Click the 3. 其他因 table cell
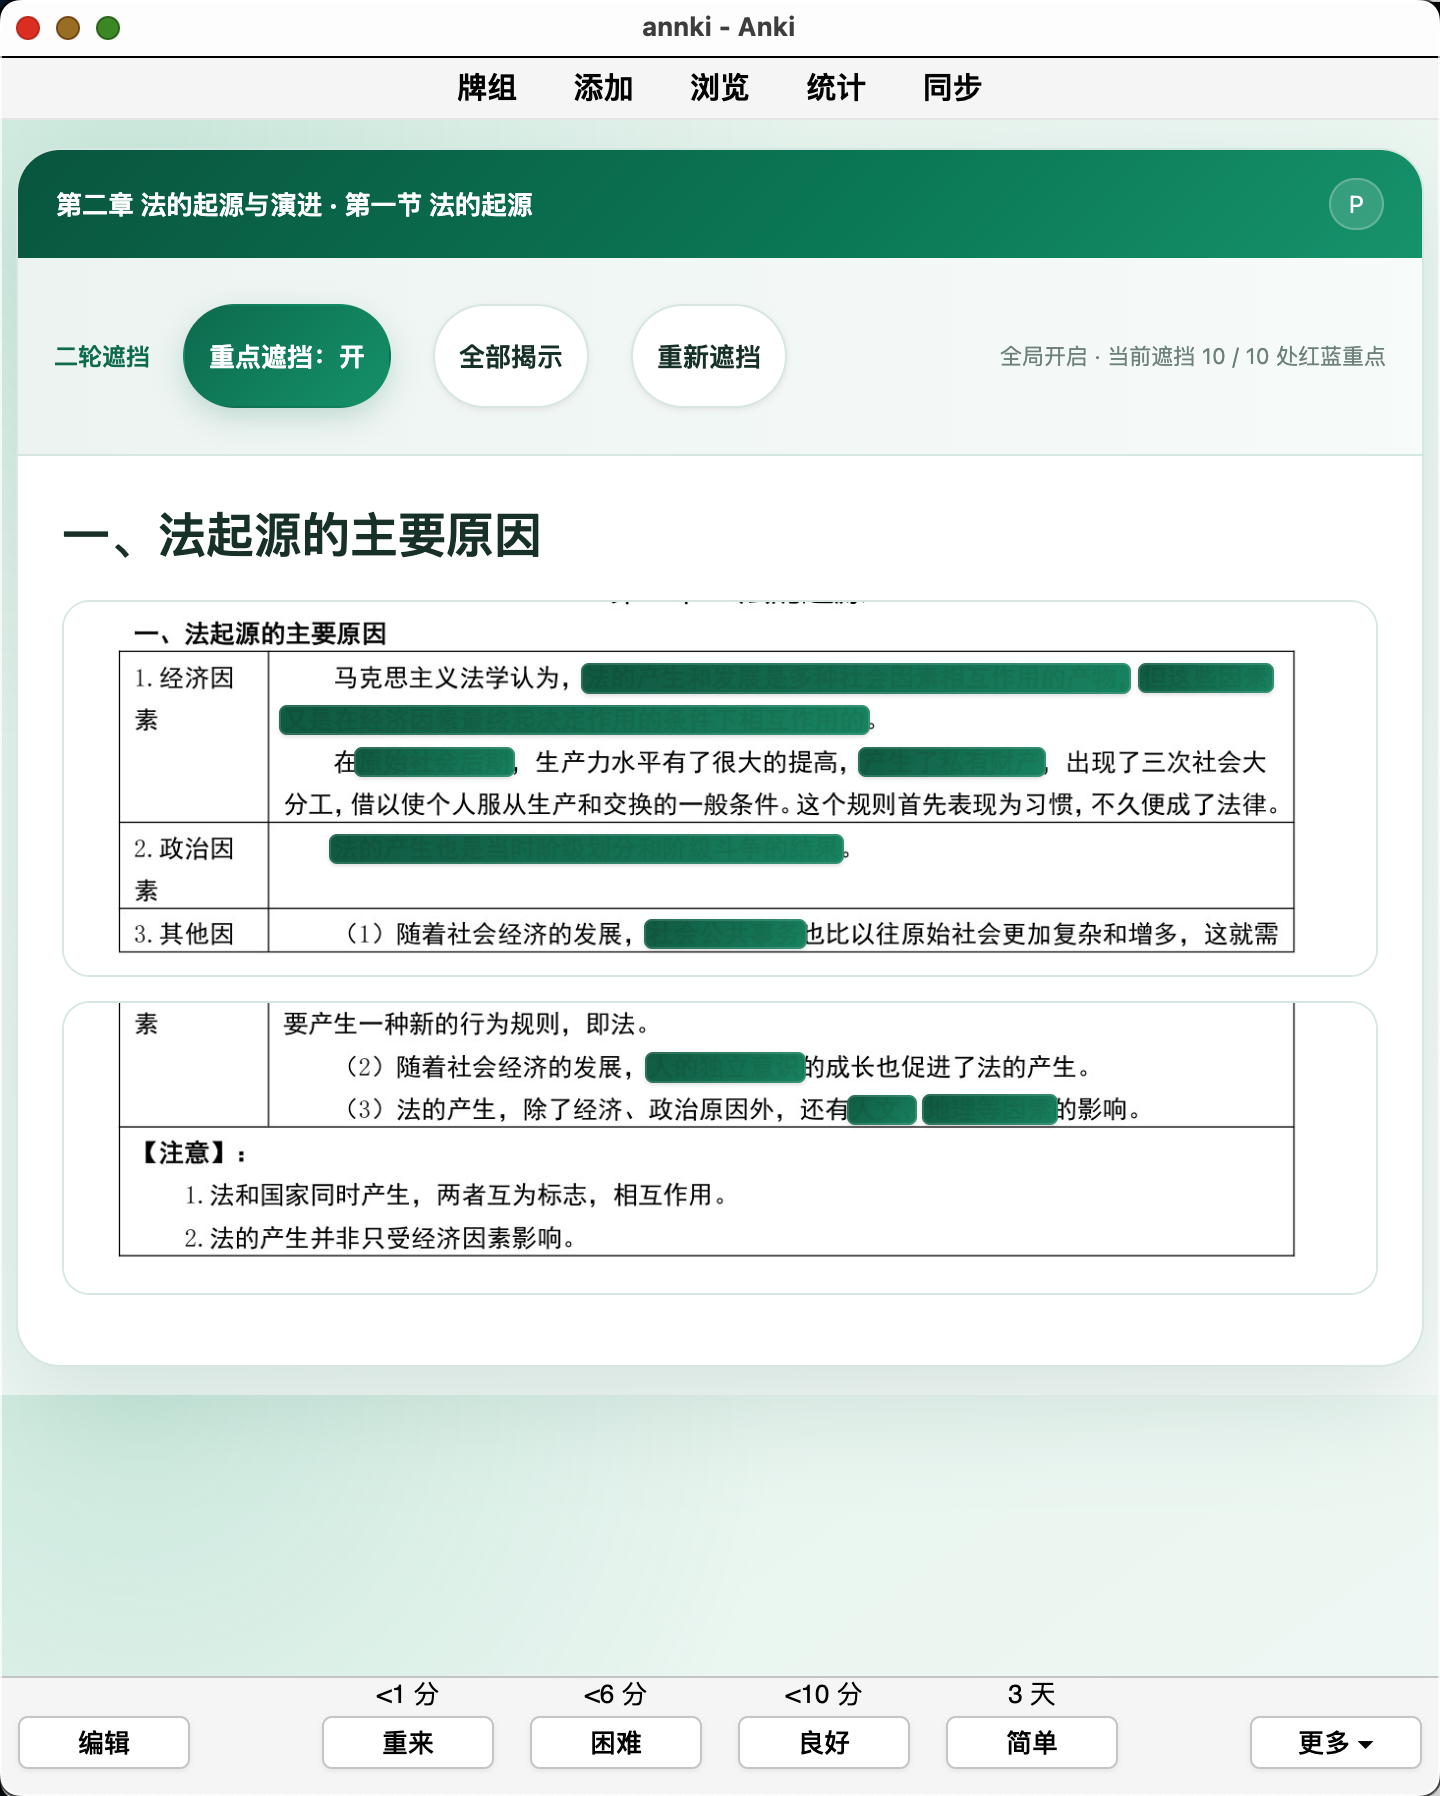This screenshot has width=1440, height=1796. click(194, 930)
